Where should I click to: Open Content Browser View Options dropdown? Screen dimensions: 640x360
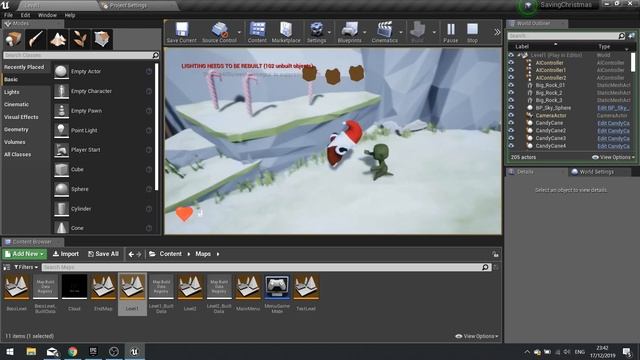[477, 336]
